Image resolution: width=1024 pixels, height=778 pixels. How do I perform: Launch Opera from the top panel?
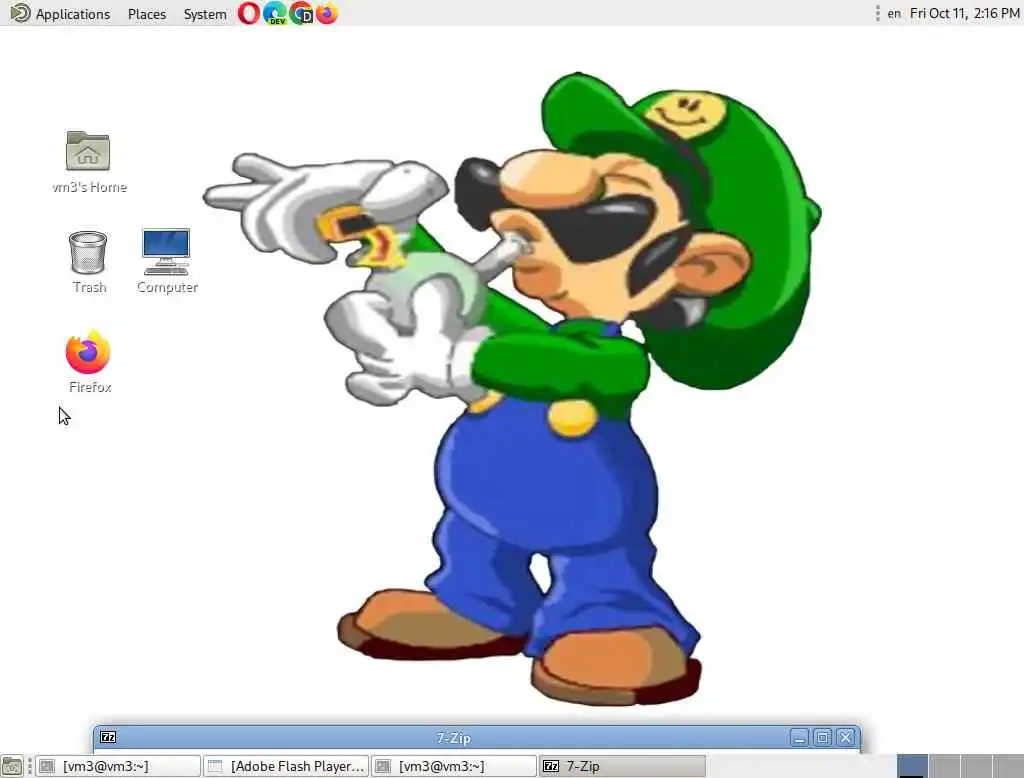tap(248, 13)
